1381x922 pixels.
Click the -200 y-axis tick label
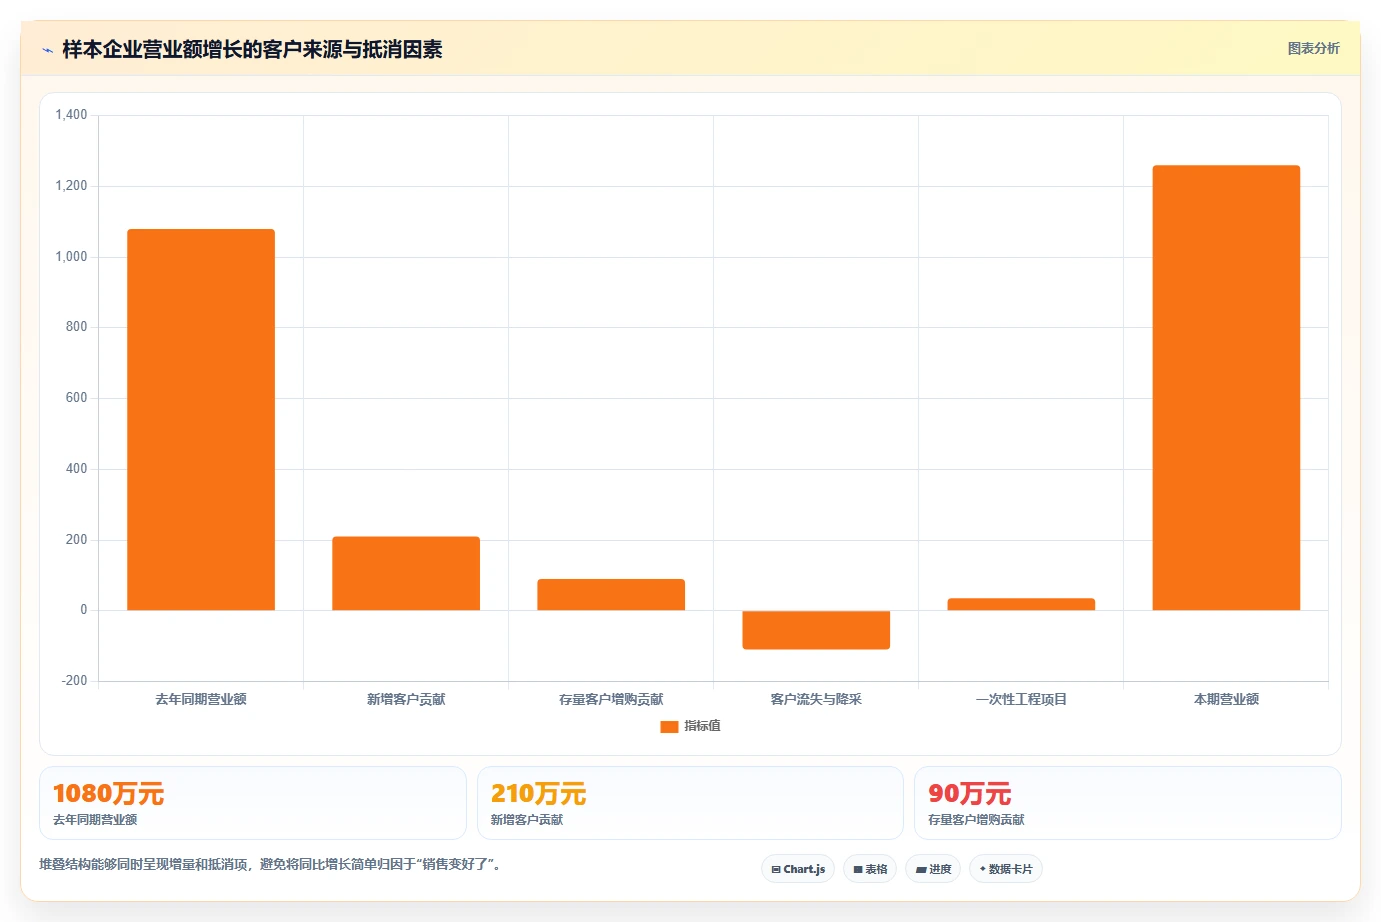click(74, 681)
